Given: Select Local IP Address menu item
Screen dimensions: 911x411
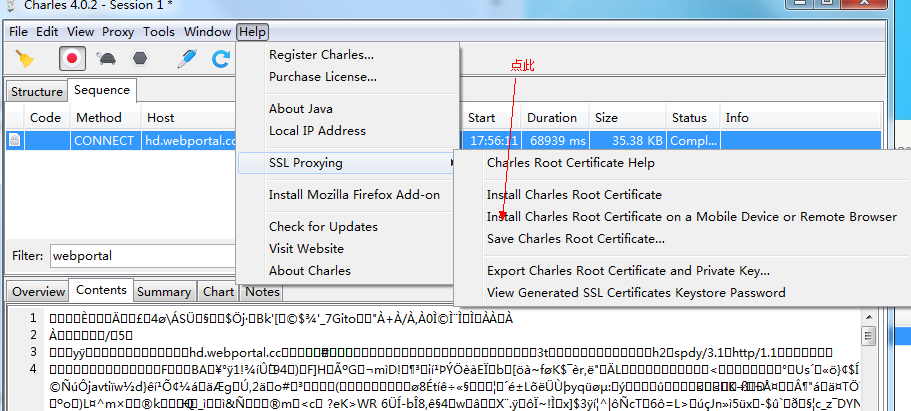Looking at the screenshot, I should click(317, 131).
